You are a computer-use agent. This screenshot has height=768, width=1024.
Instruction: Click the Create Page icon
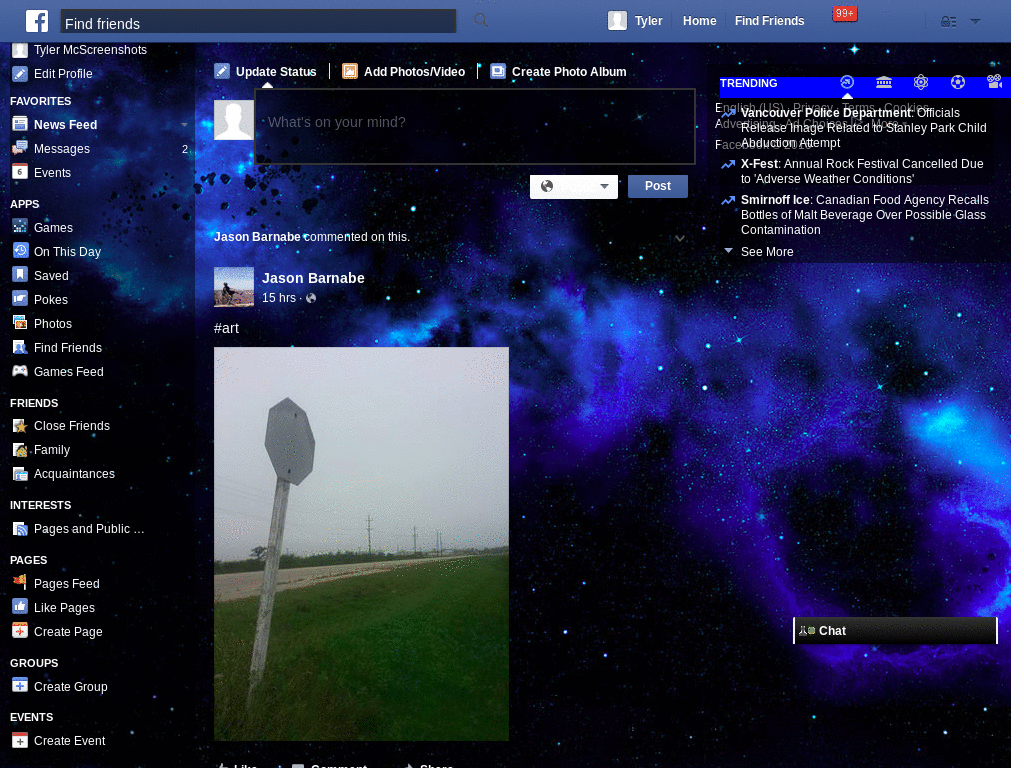(20, 631)
